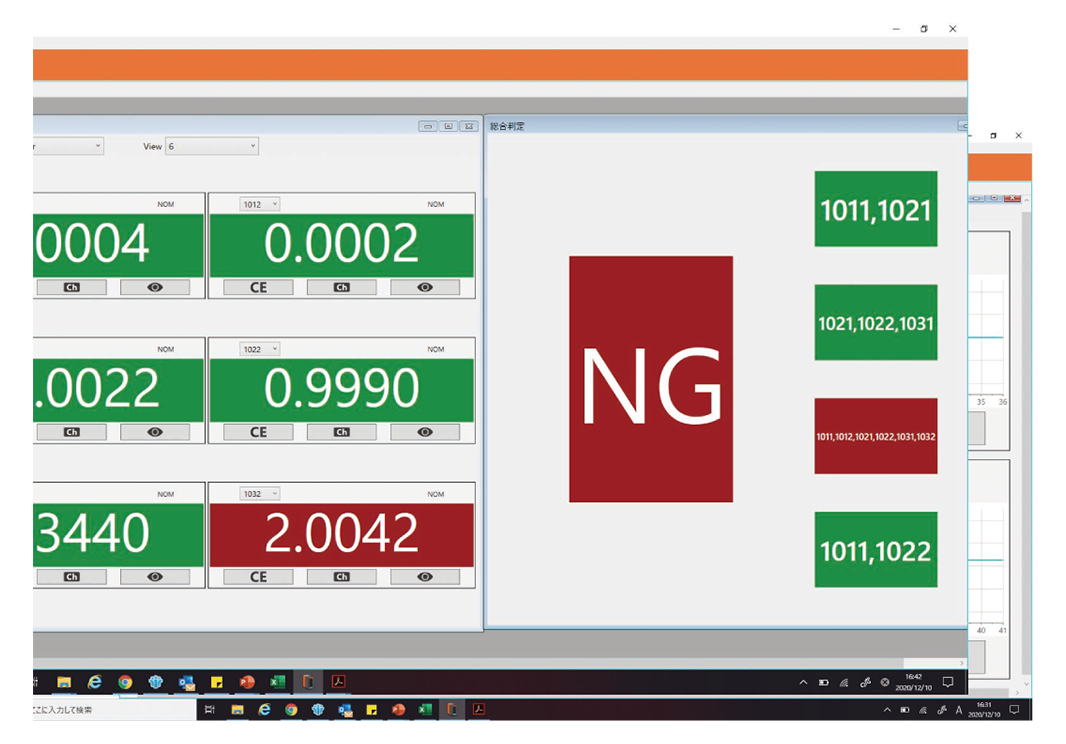Open Excel from the bottom-most taskbar
1066x744 pixels.
pos(425,710)
